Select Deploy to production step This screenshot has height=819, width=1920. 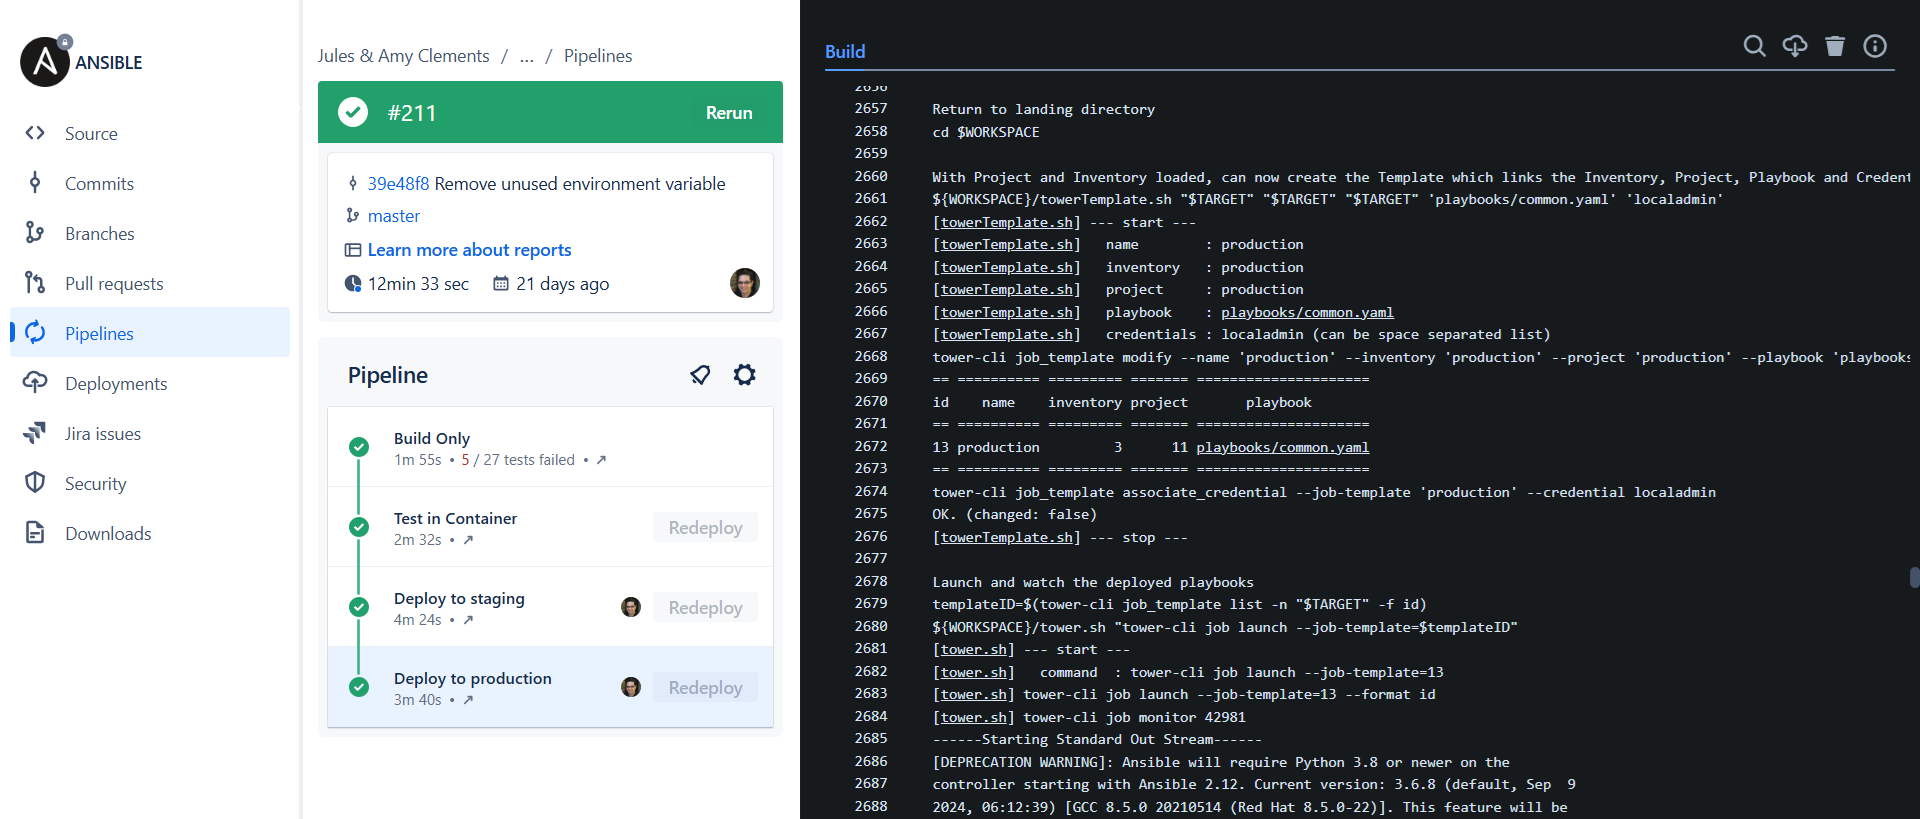550,687
